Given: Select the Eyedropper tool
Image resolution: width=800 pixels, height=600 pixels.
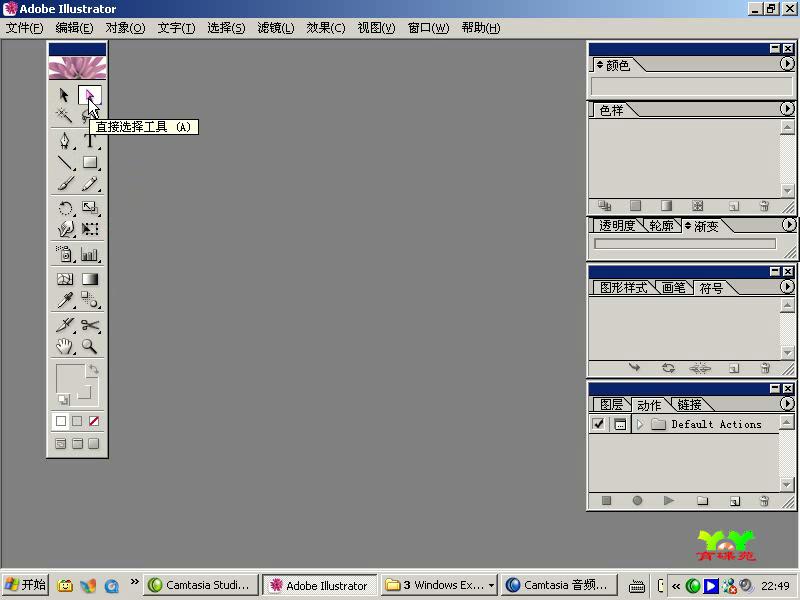Looking at the screenshot, I should point(64,300).
